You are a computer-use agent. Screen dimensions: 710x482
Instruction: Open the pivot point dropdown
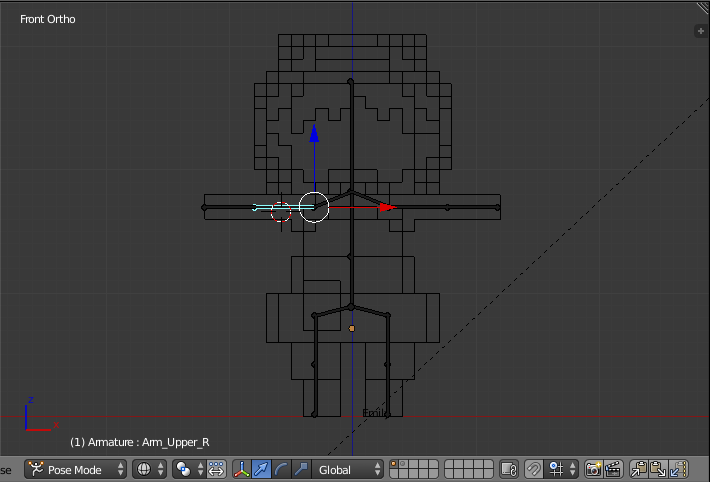coord(189,469)
